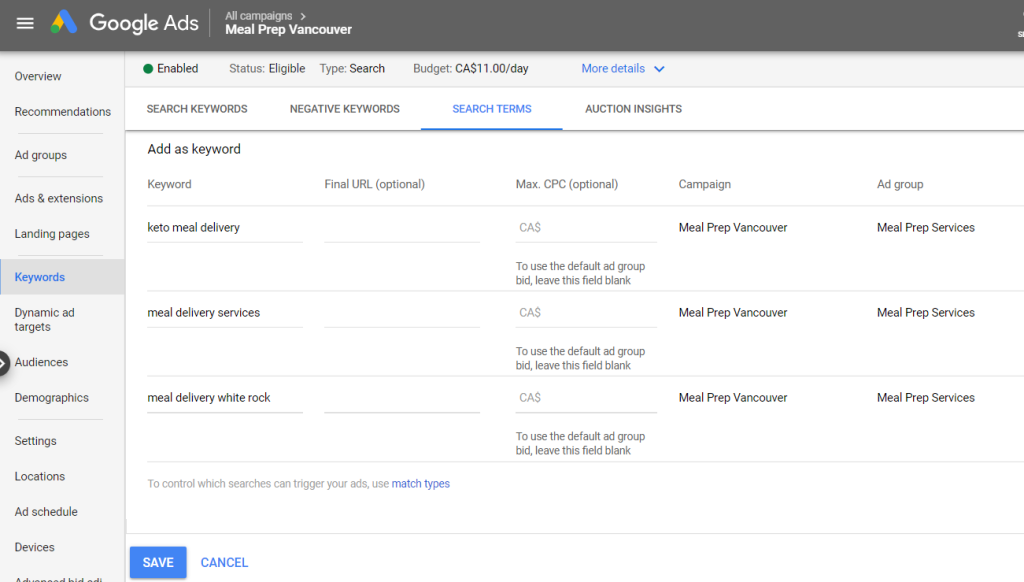The width and height of the screenshot is (1024, 582).
Task: Click the Save button
Action: click(158, 562)
